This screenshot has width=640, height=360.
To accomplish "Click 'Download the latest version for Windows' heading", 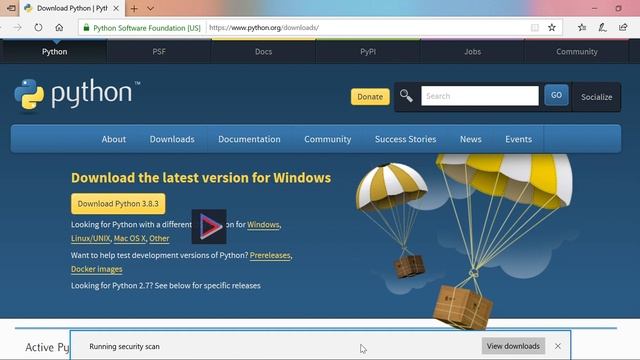I will (201, 178).
